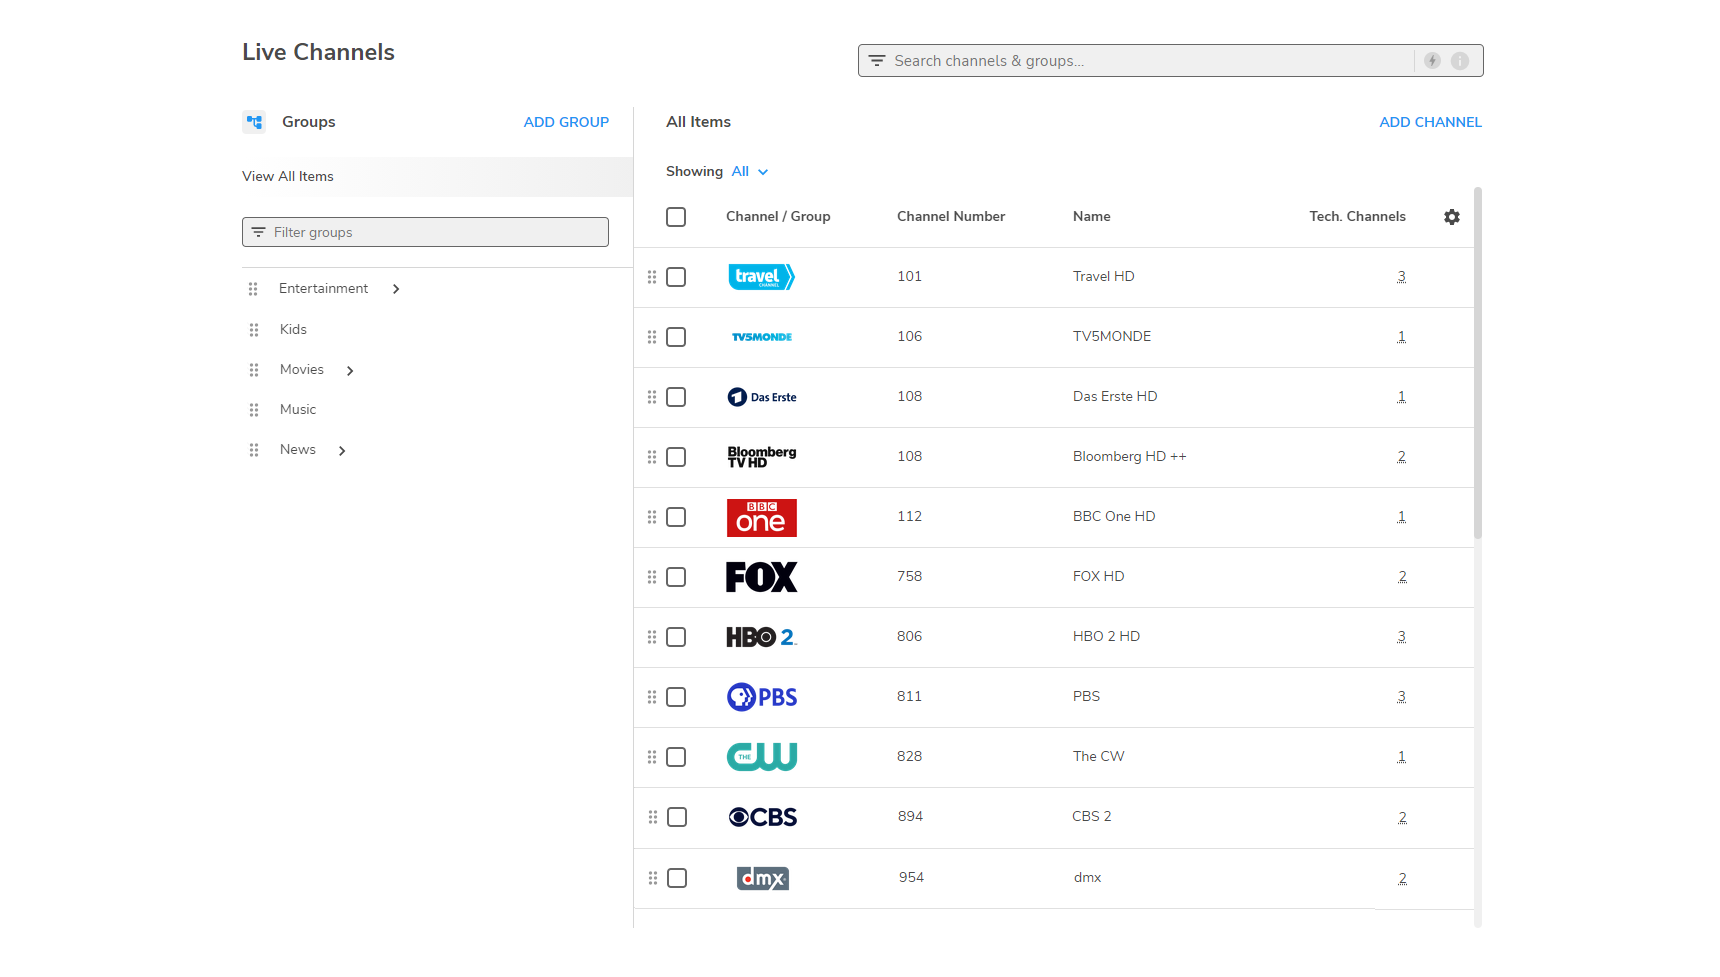Tick the select-all checkbox in table header
Image resolution: width=1720 pixels, height=977 pixels.
point(676,217)
